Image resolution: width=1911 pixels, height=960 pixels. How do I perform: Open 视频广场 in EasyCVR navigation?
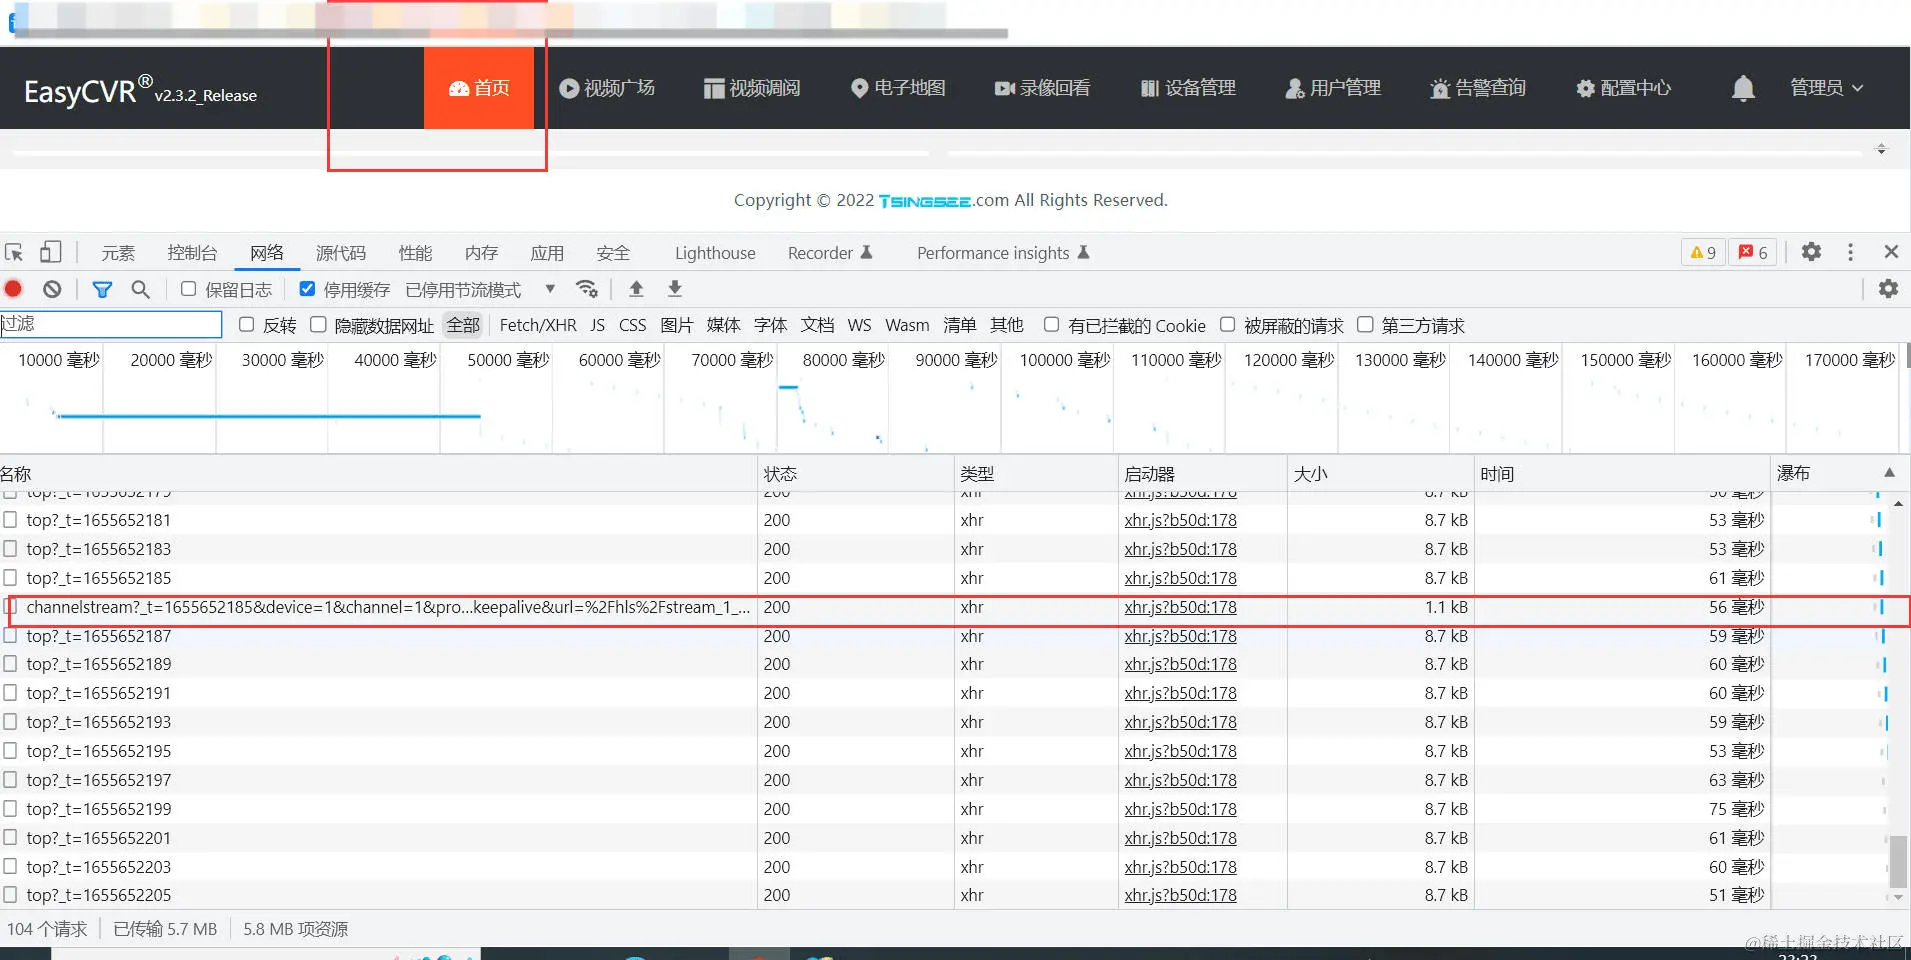(x=607, y=88)
